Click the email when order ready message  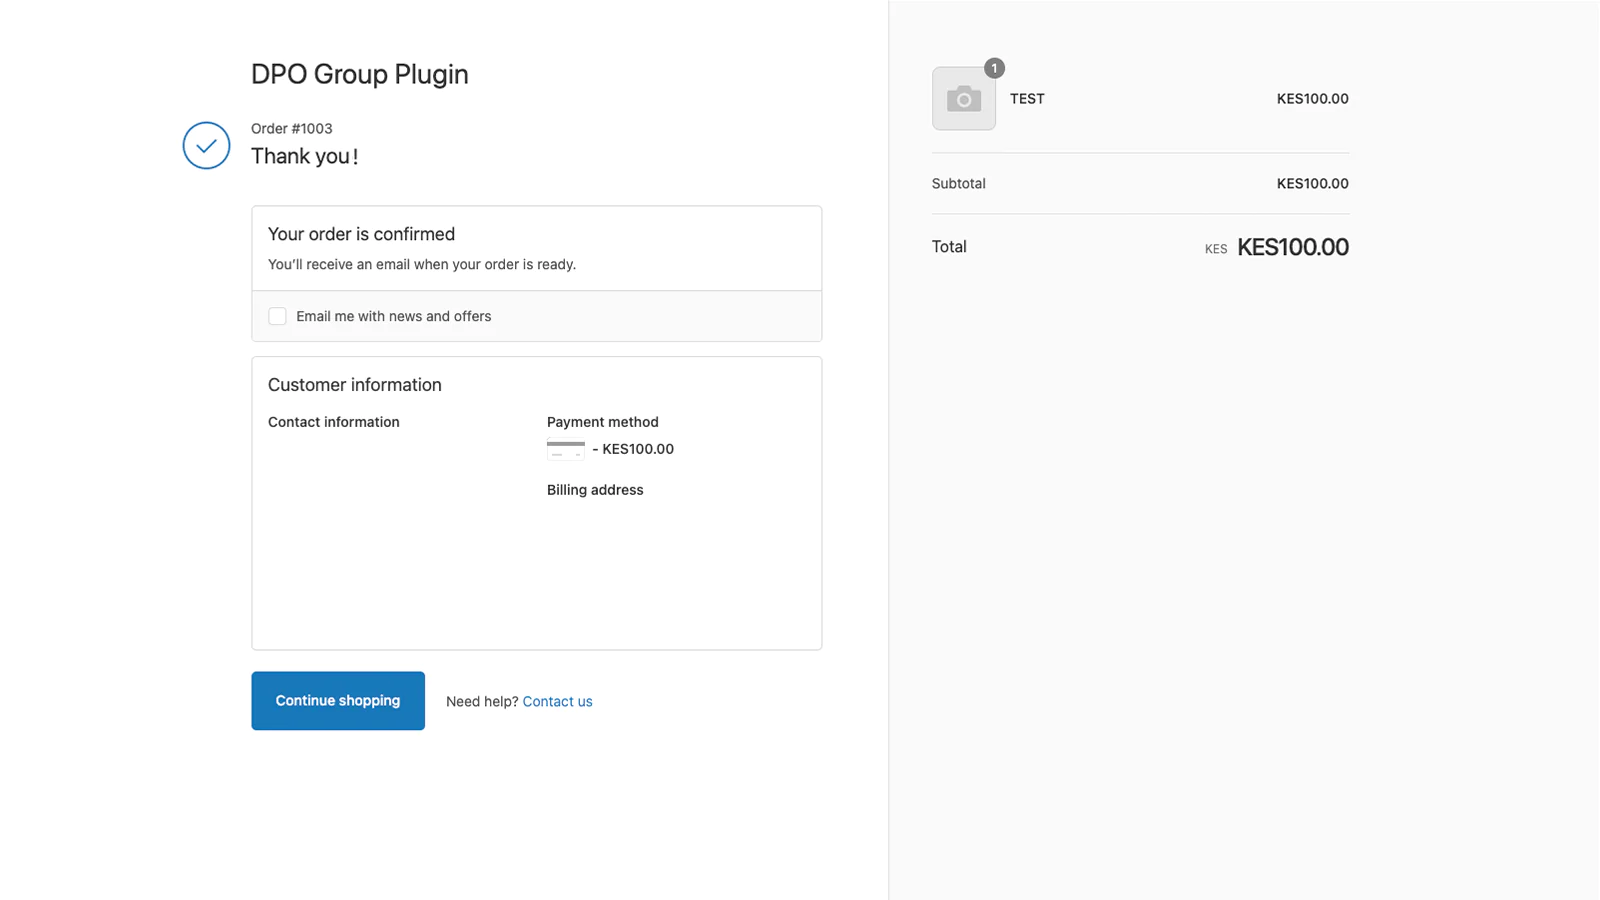click(422, 265)
